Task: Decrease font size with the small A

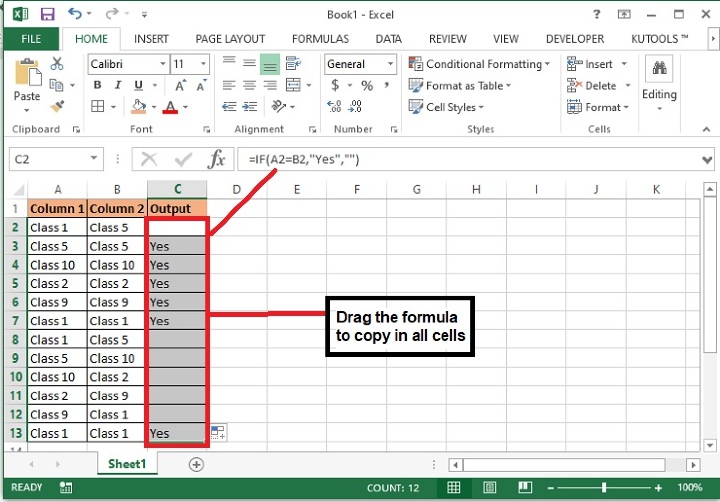Action: point(201,85)
